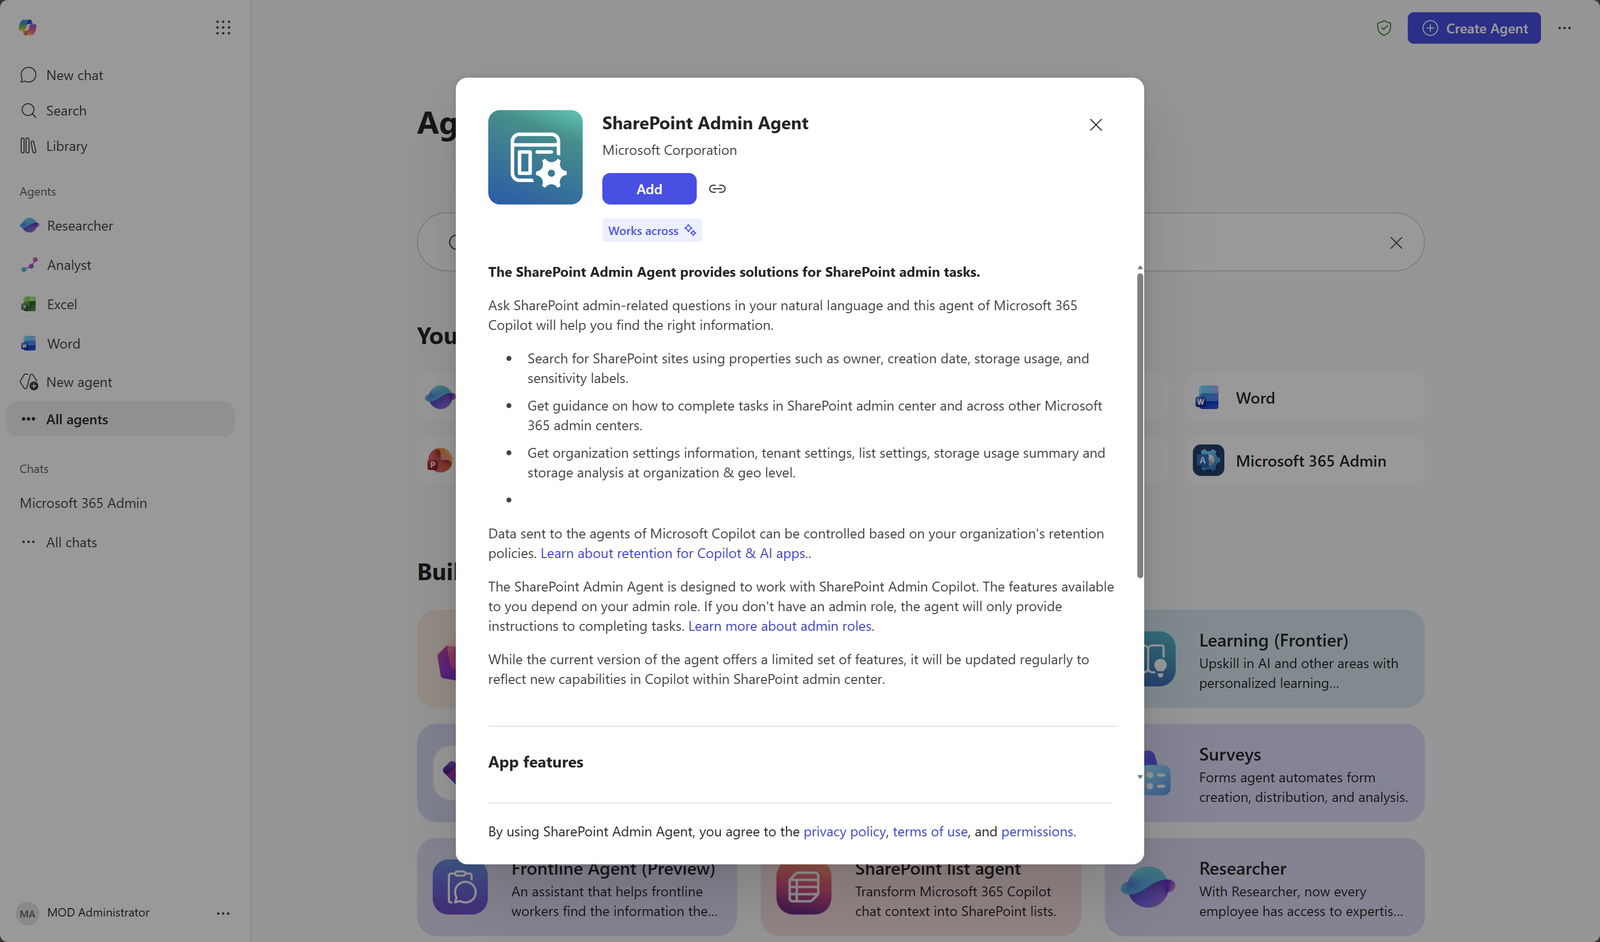Select All agents in sidebar

click(x=120, y=419)
